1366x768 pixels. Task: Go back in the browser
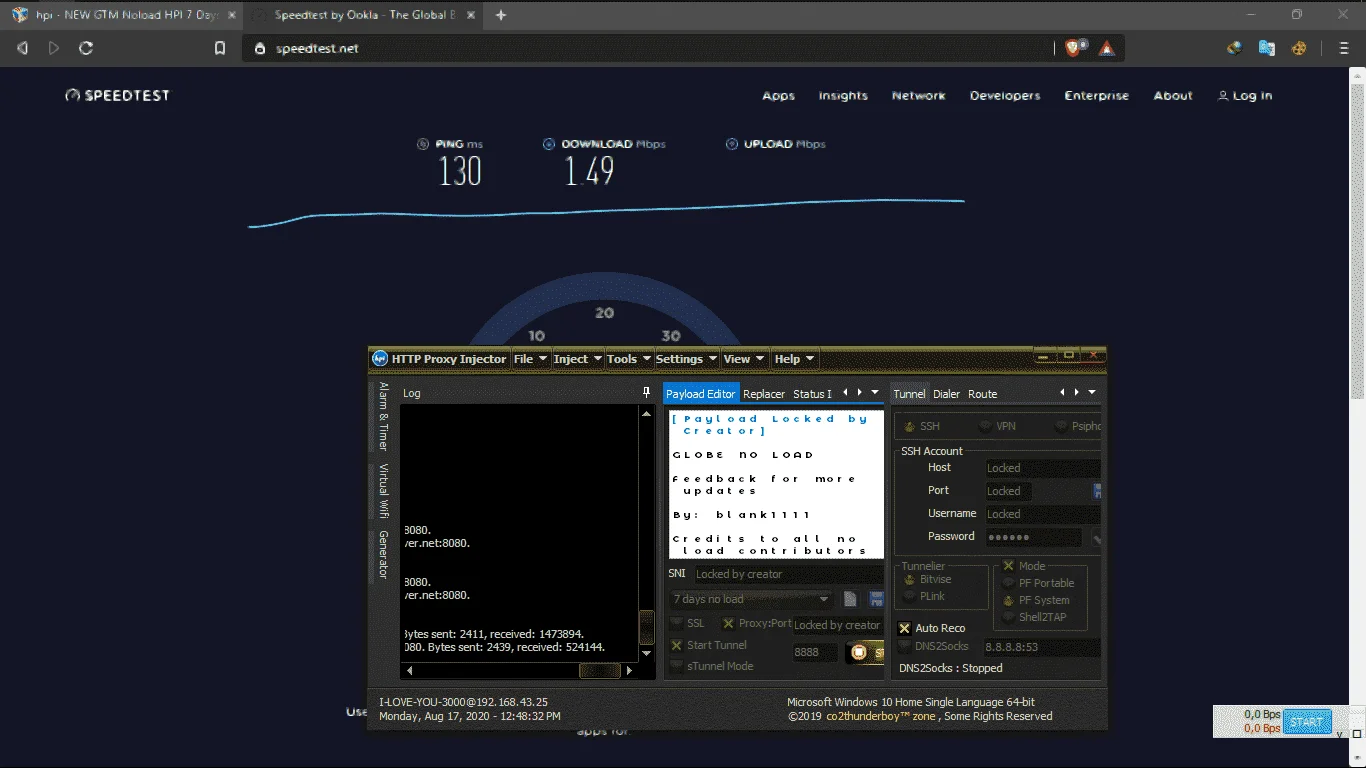click(x=23, y=48)
